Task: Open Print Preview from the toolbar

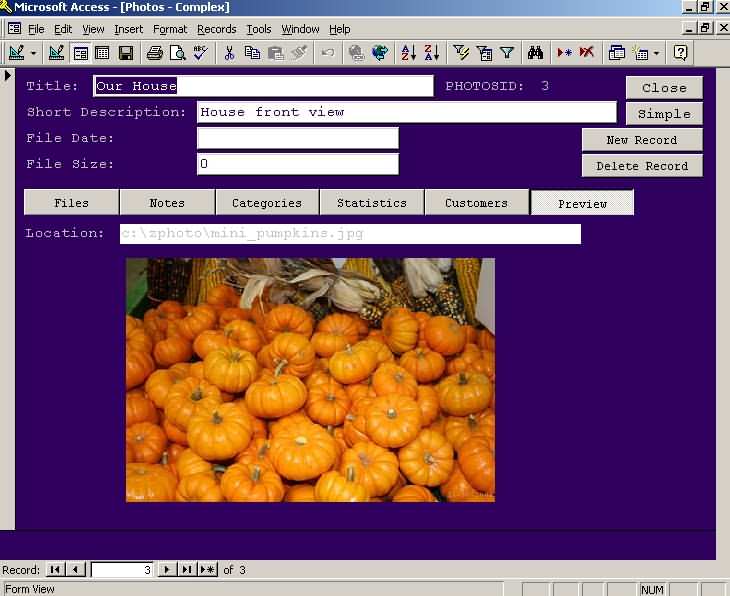Action: click(177, 53)
